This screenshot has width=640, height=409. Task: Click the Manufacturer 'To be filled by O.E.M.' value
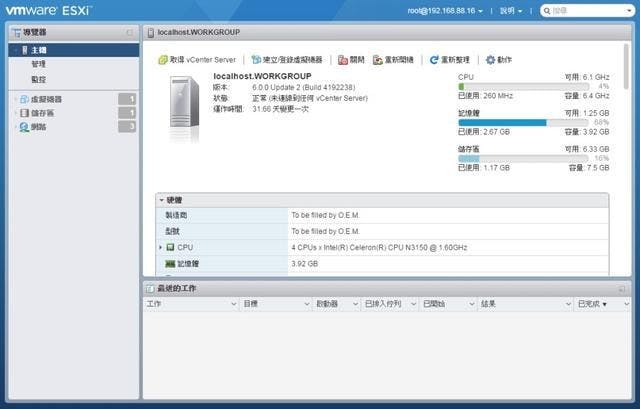[x=325, y=215]
